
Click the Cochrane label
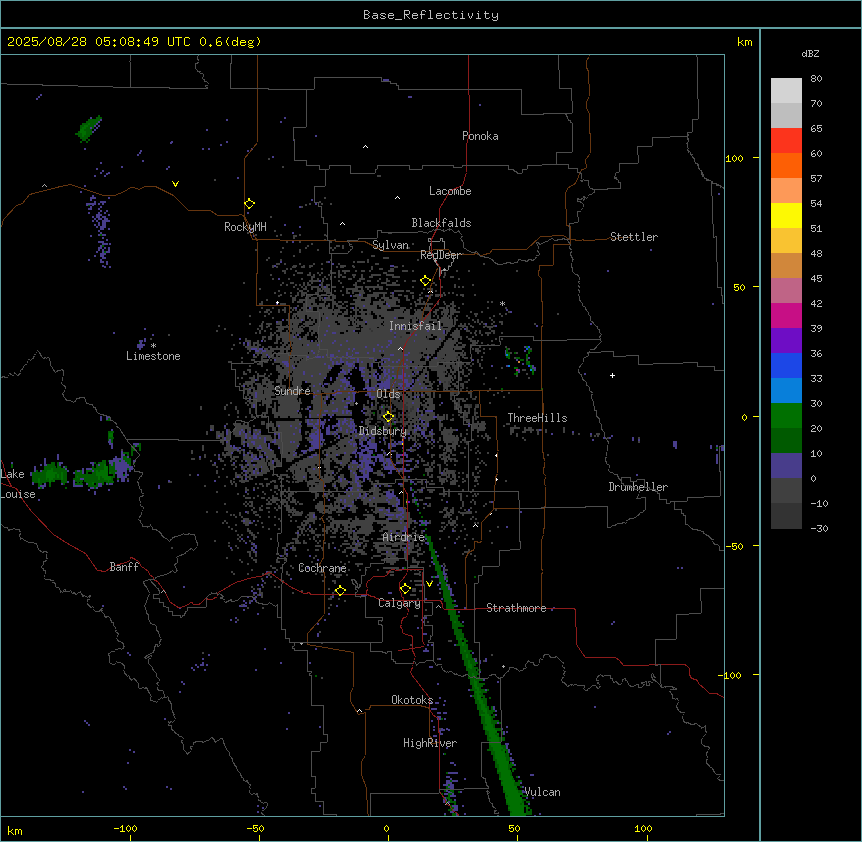pos(322,568)
